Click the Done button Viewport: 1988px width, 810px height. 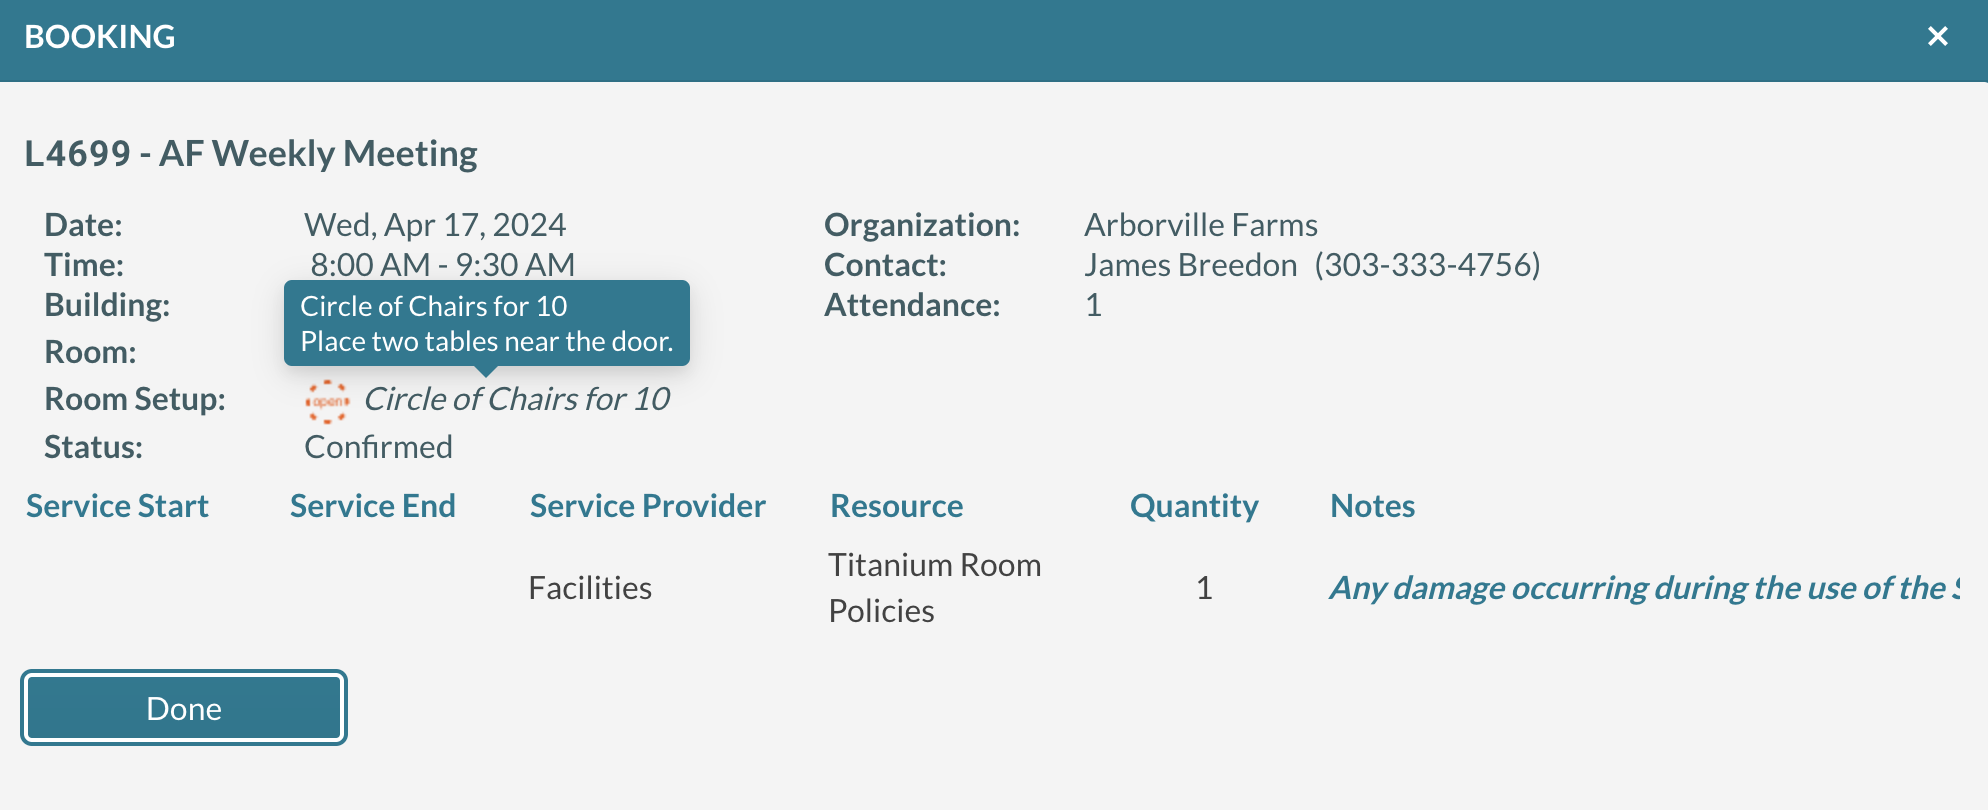184,708
